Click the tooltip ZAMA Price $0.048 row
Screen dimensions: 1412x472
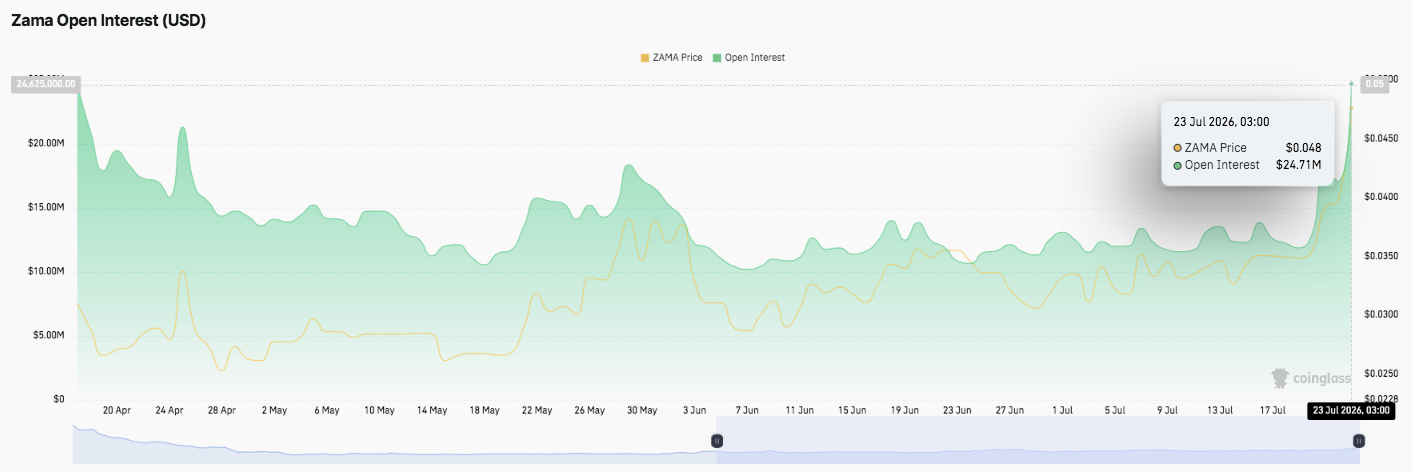1247,148
